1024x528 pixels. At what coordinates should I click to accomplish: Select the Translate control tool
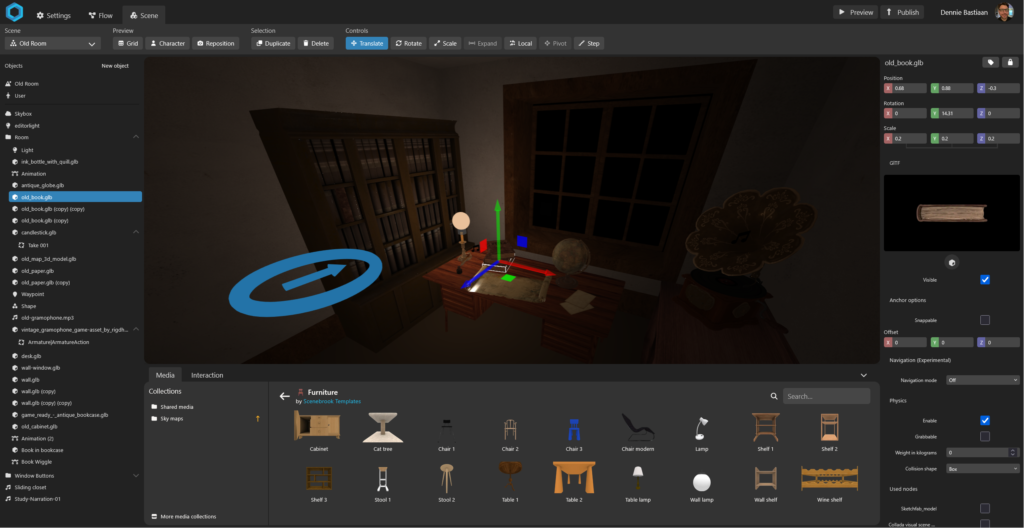[366, 44]
